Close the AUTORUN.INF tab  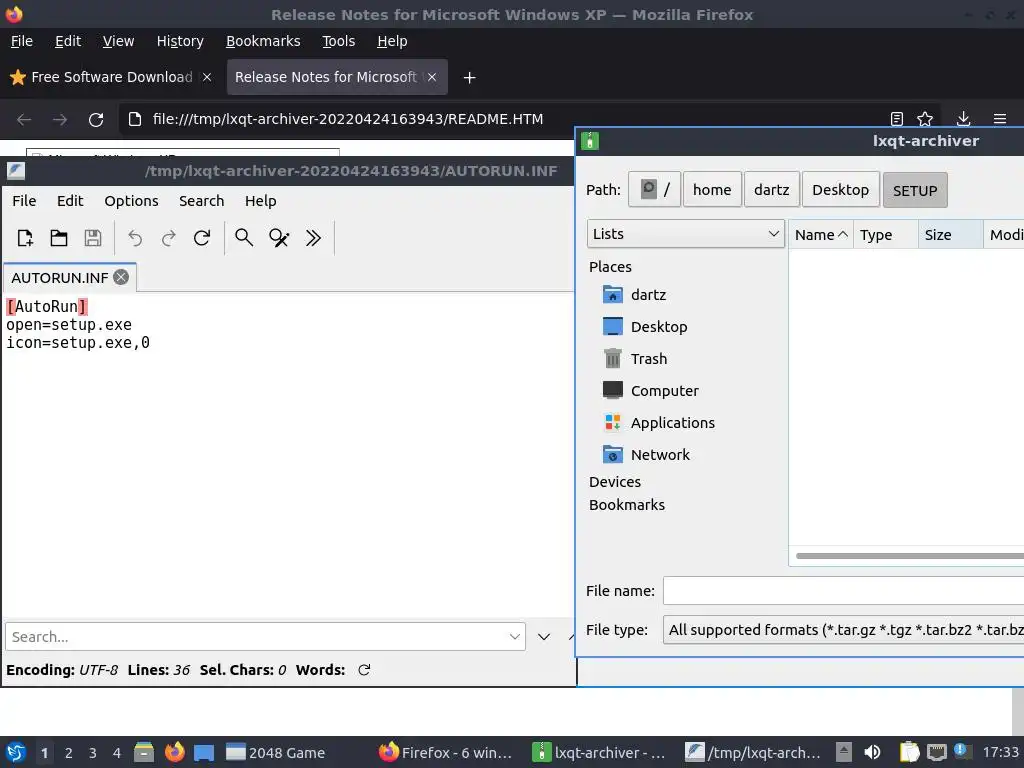tap(121, 277)
